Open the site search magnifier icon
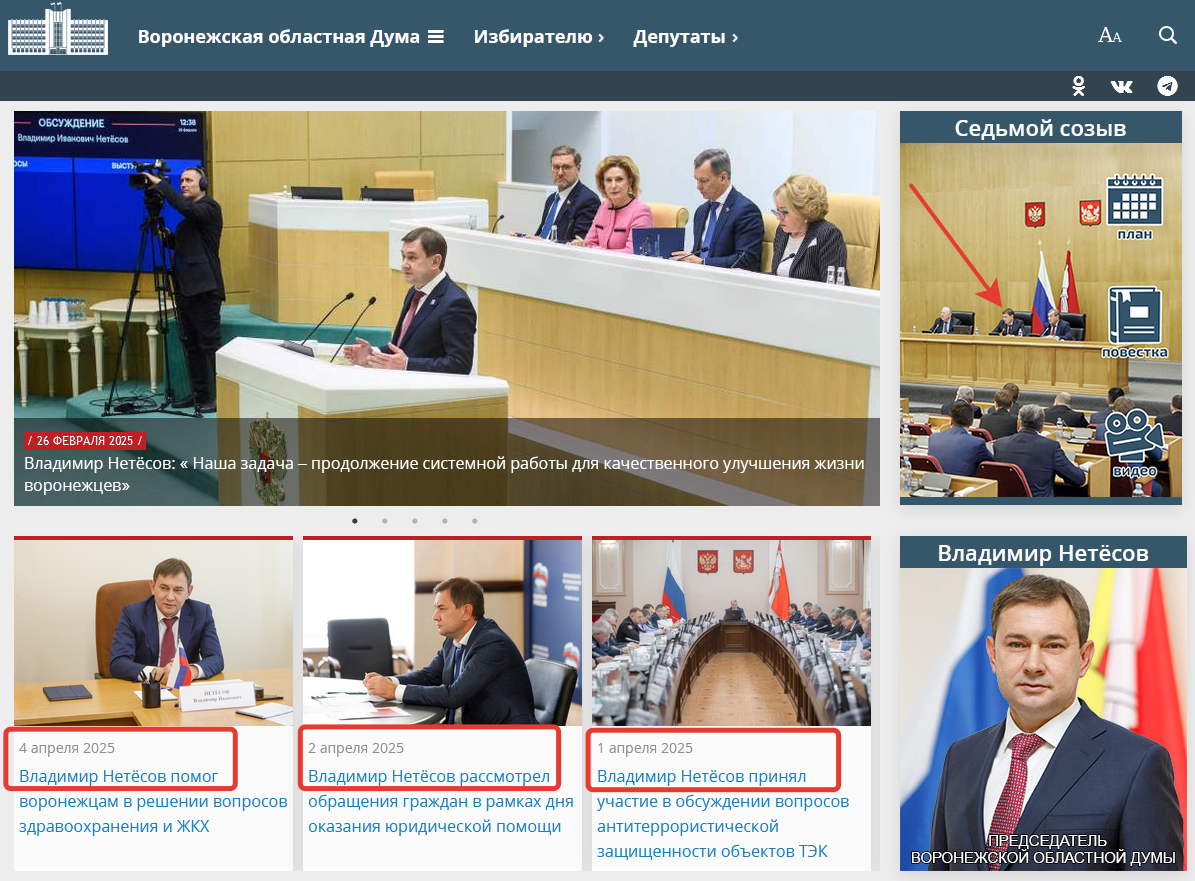1195x881 pixels. [x=1168, y=36]
